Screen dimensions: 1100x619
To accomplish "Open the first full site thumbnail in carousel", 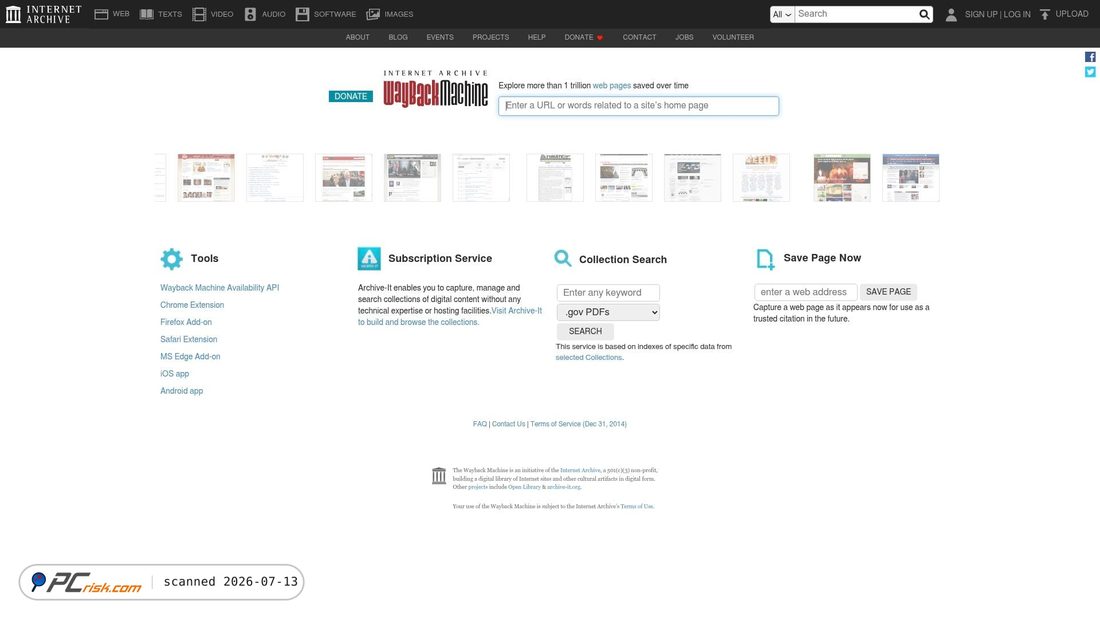I will point(206,178).
